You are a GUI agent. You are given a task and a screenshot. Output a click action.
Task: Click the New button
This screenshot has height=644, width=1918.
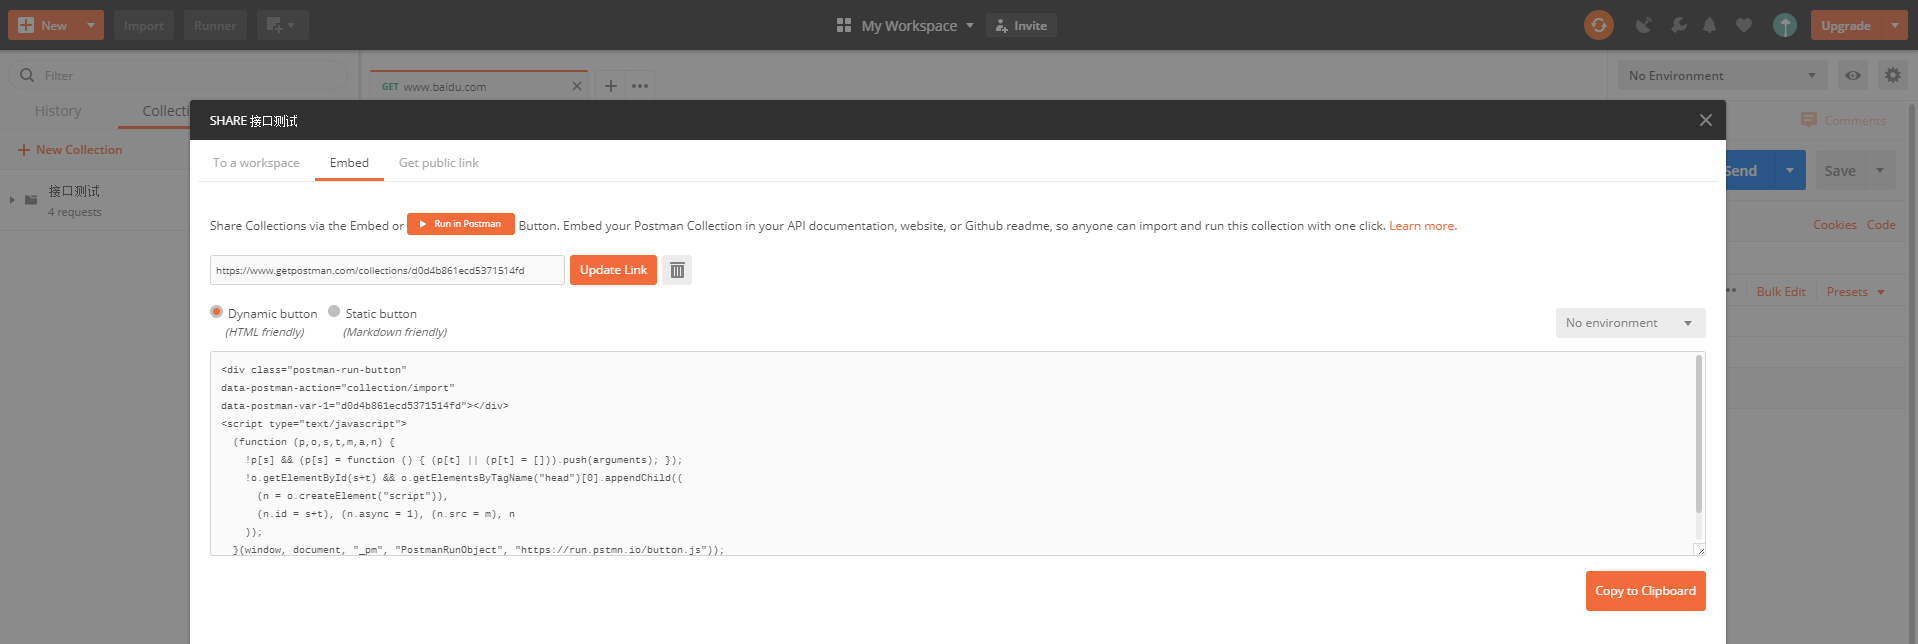coord(43,25)
